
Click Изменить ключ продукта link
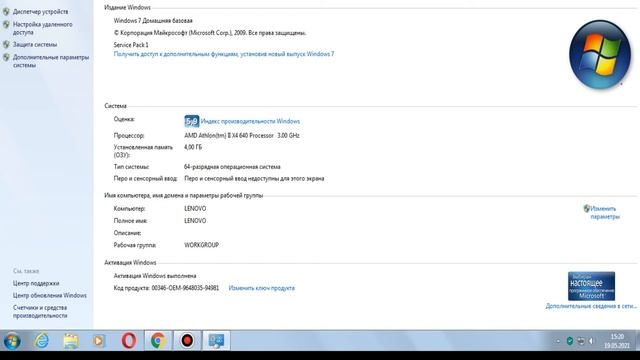click(x=261, y=288)
